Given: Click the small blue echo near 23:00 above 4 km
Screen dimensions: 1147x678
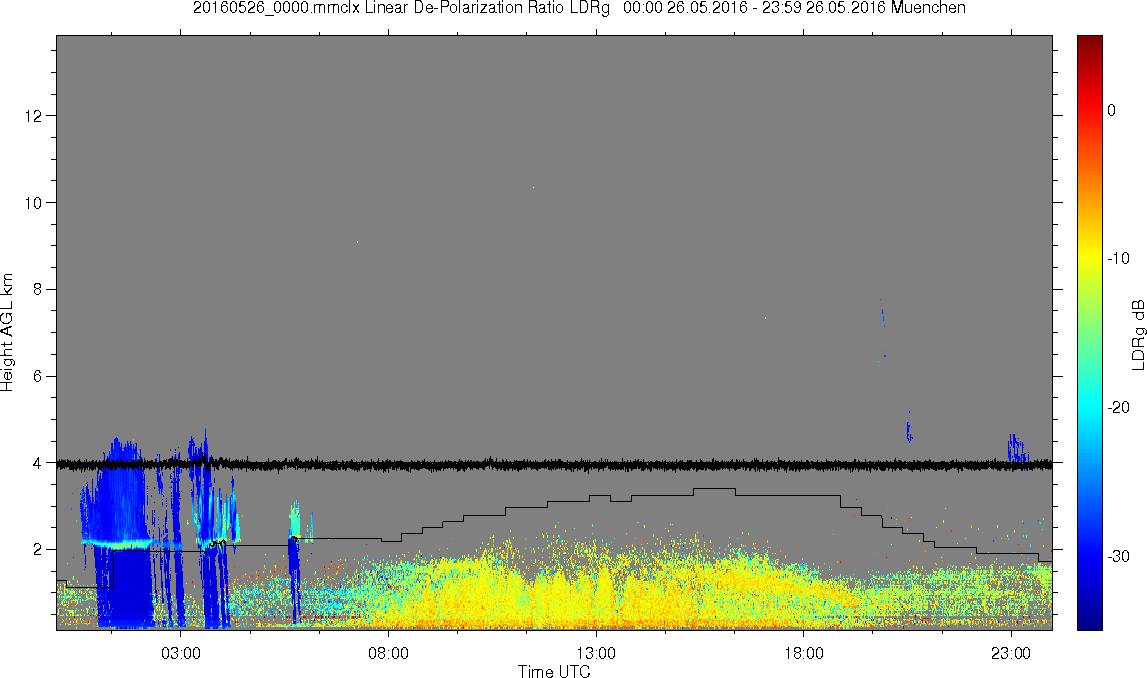Looking at the screenshot, I should [x=1017, y=448].
